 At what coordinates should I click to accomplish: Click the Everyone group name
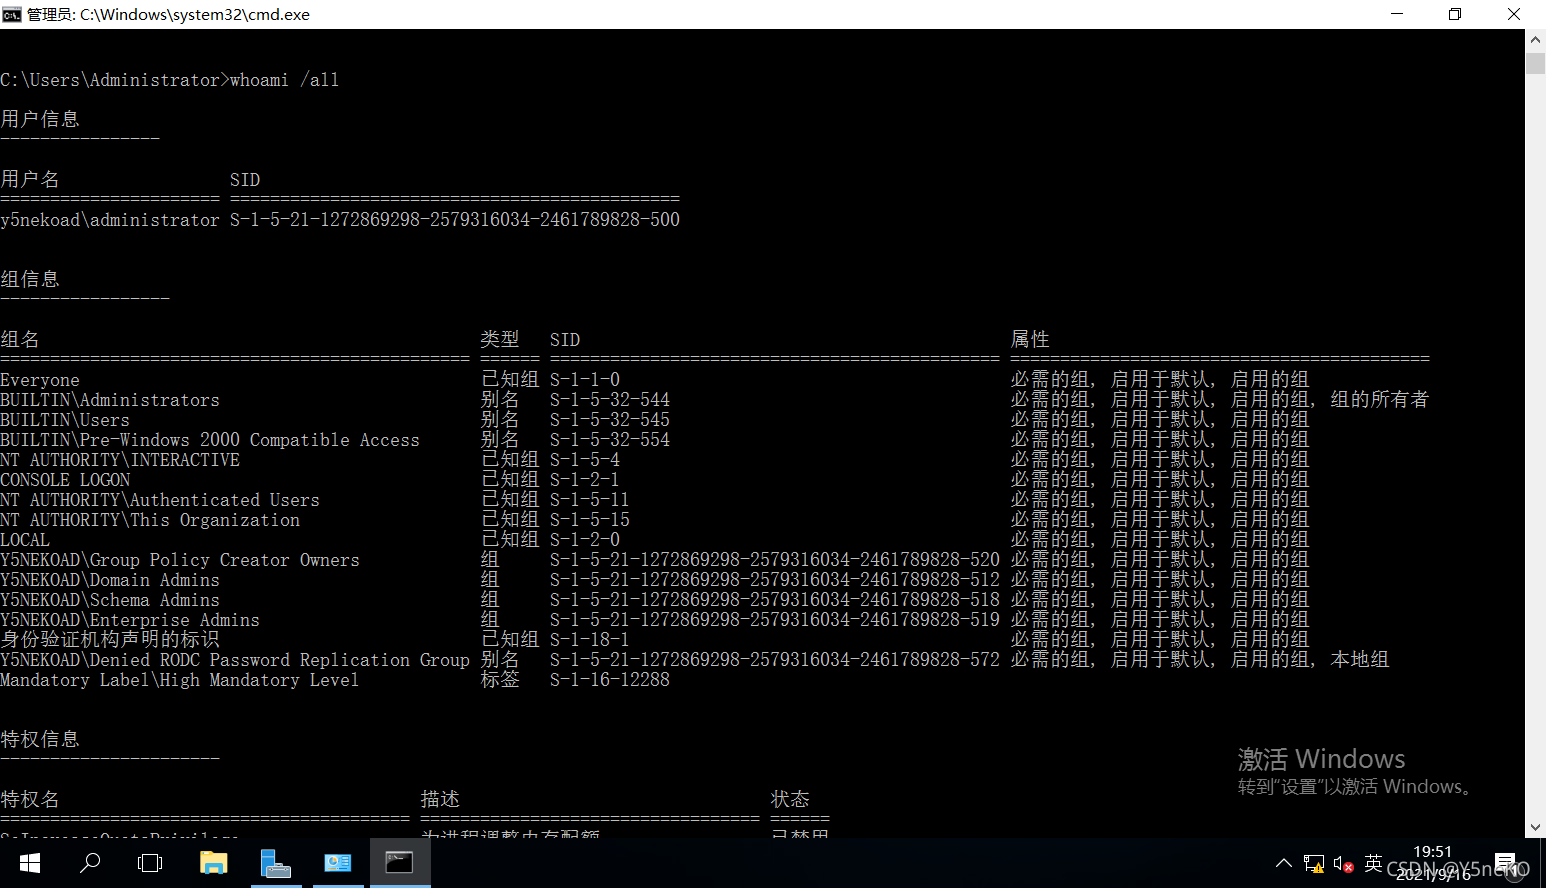coord(40,380)
